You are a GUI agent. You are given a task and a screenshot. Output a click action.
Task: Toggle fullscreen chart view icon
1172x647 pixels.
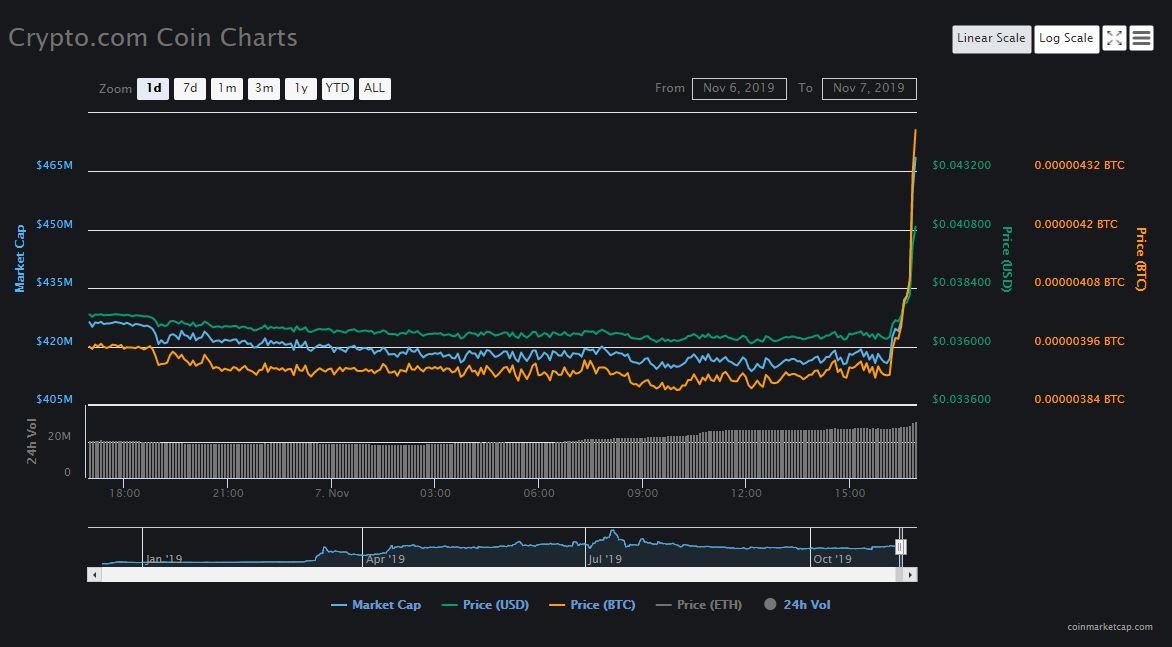click(x=1114, y=38)
